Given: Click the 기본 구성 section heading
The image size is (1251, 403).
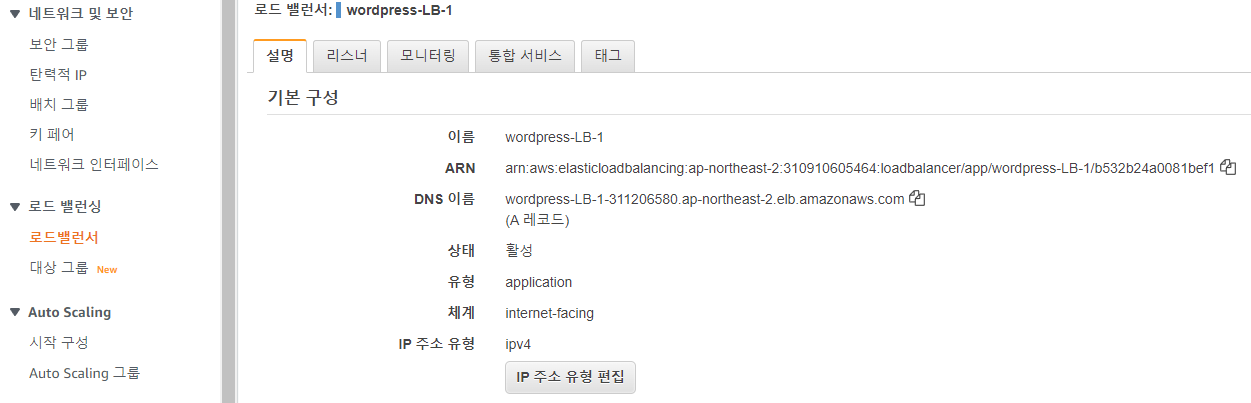Looking at the screenshot, I should [x=302, y=98].
